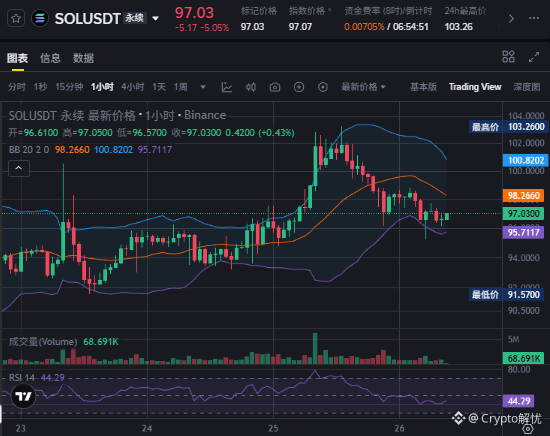Click the 95.7117 lower band price tag

tap(523, 232)
